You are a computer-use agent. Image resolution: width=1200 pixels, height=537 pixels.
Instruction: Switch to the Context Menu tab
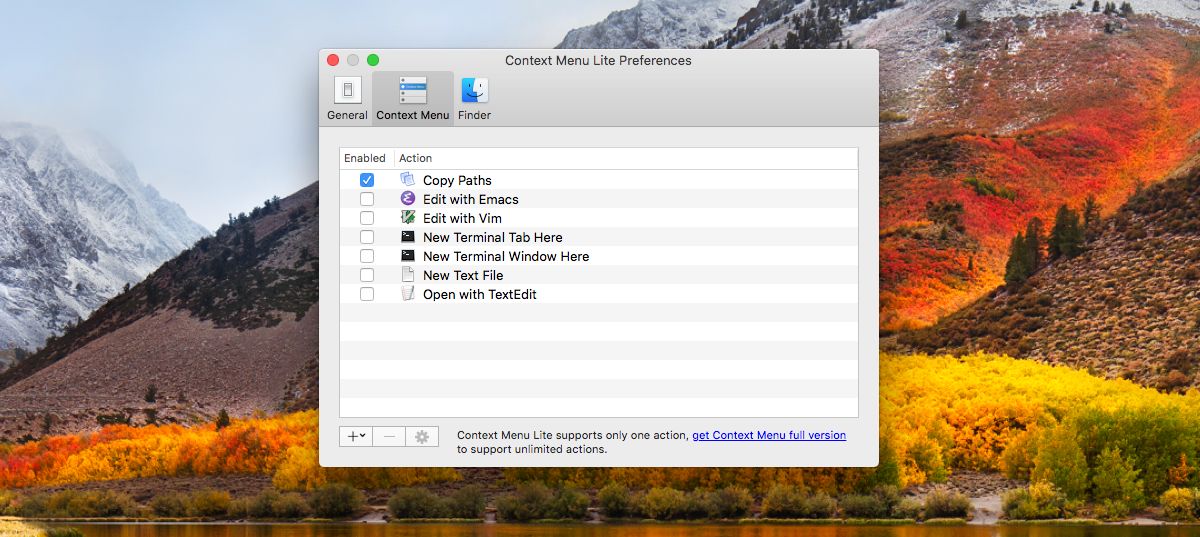coord(413,98)
